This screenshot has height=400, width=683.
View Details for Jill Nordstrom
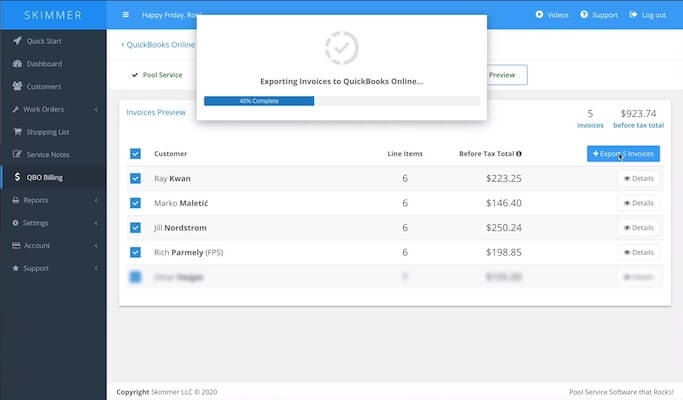[639, 227]
